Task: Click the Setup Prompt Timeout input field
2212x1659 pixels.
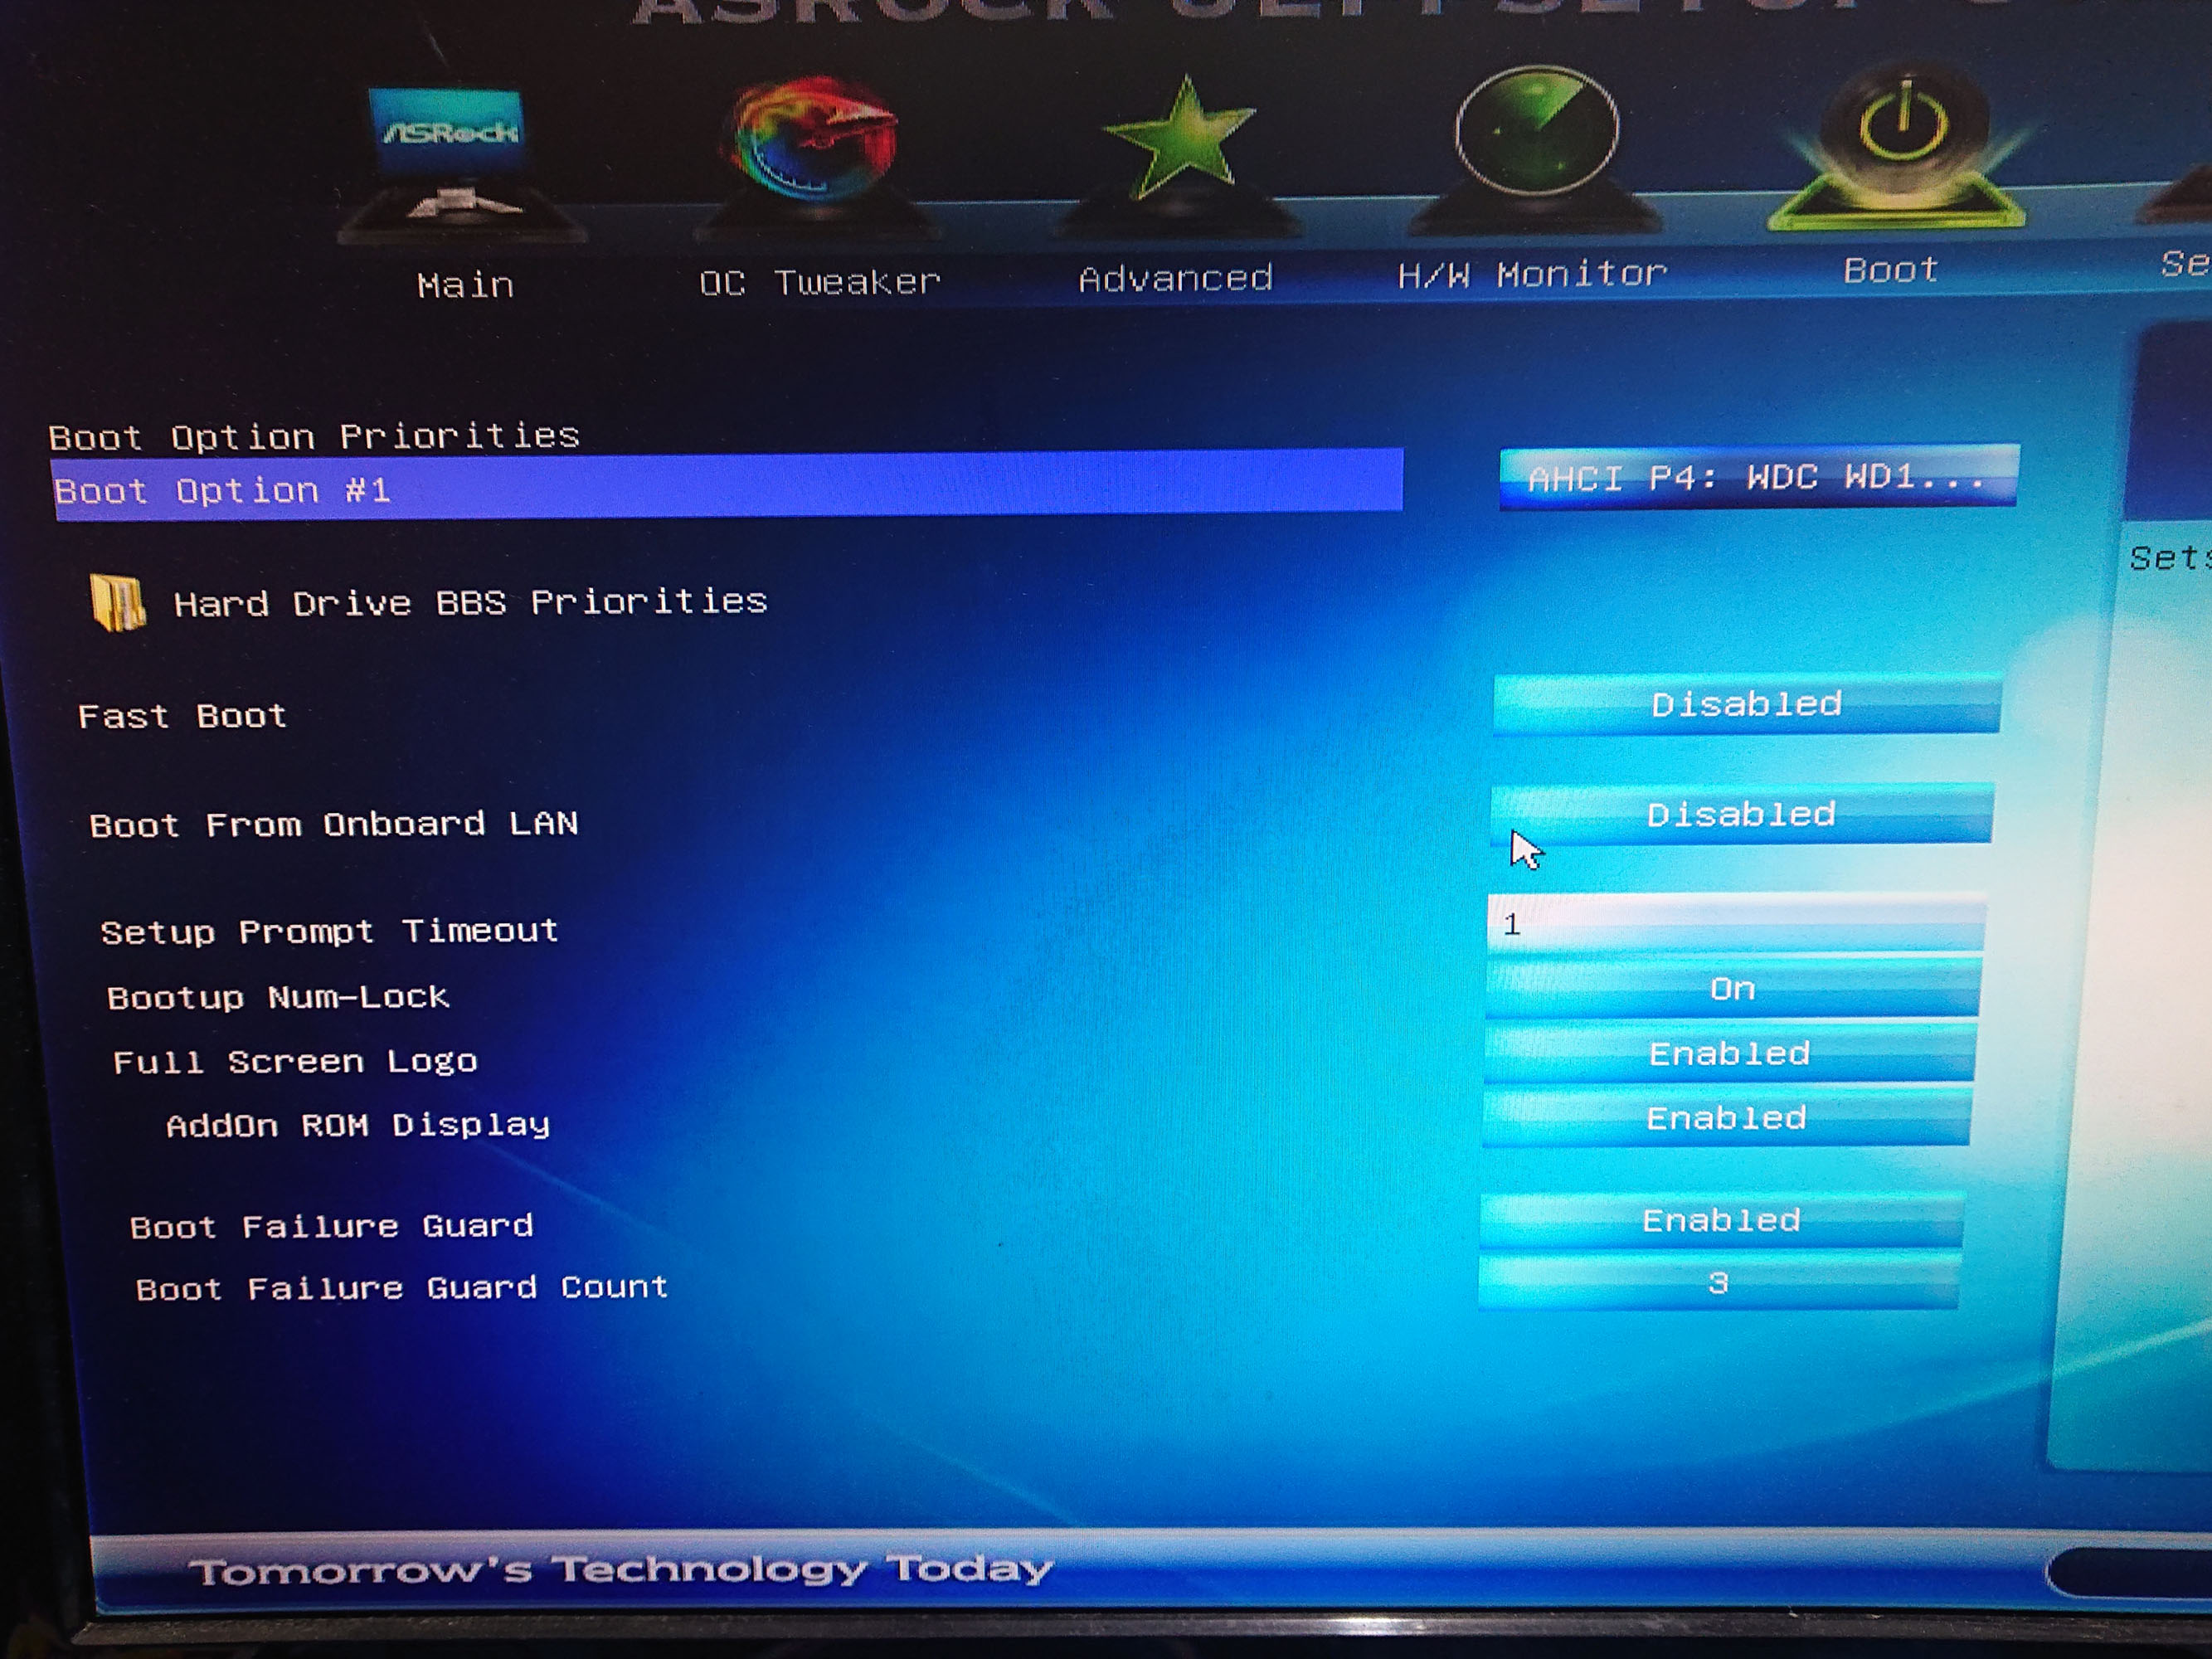Action: point(1736,923)
